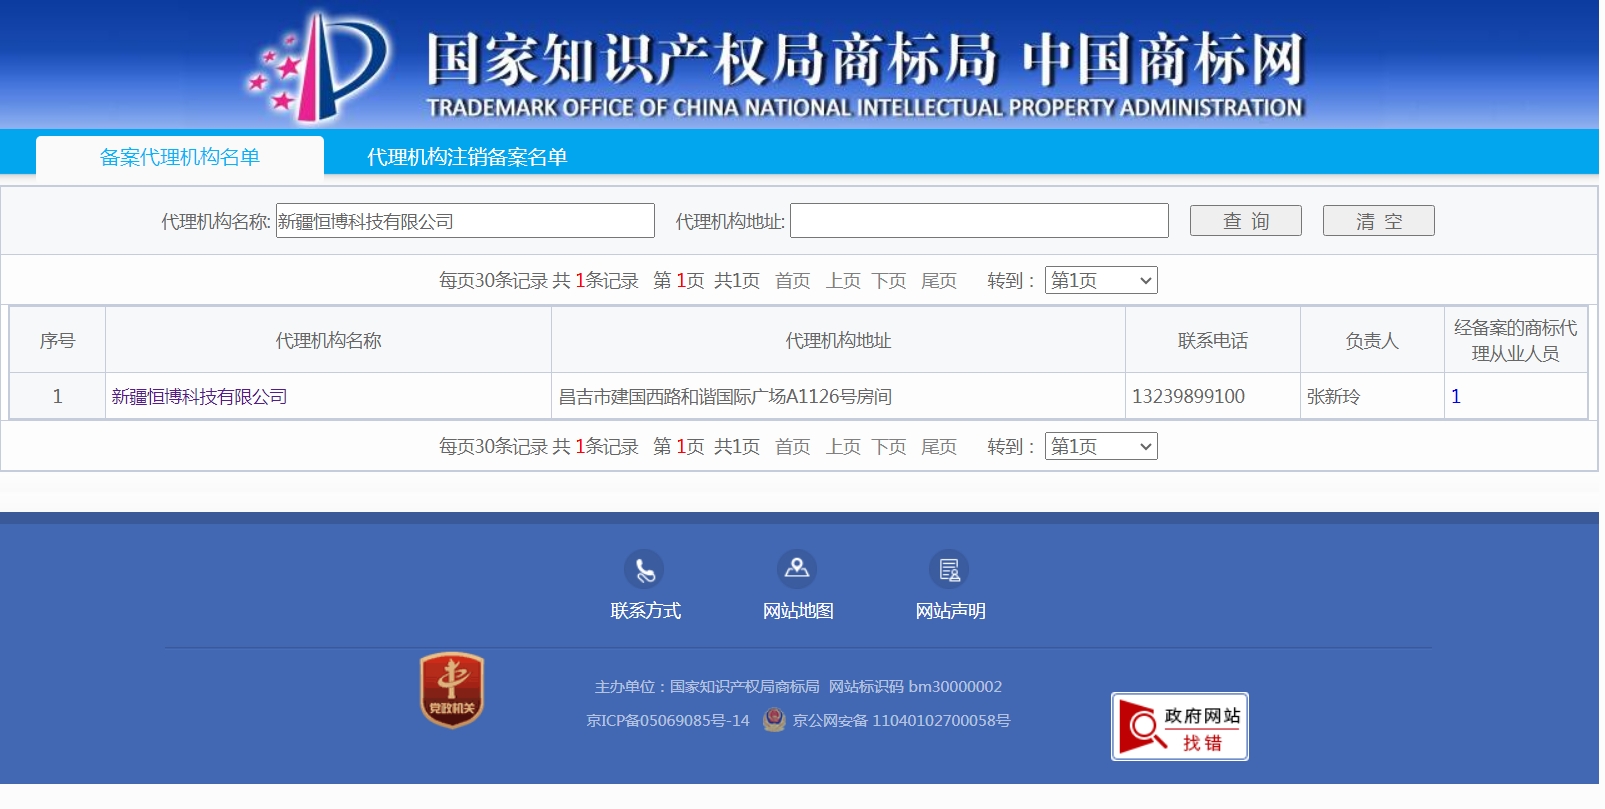Viewport: 1605px width, 809px height.
Task: Go to 首页 in the bottom pagination bar
Action: click(793, 447)
